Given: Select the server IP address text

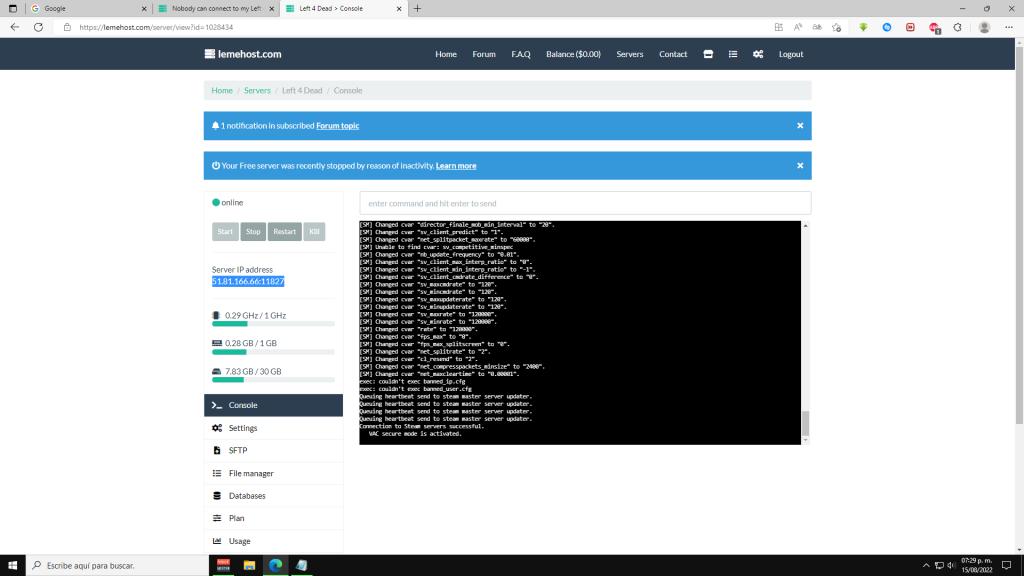Looking at the screenshot, I should point(248,281).
